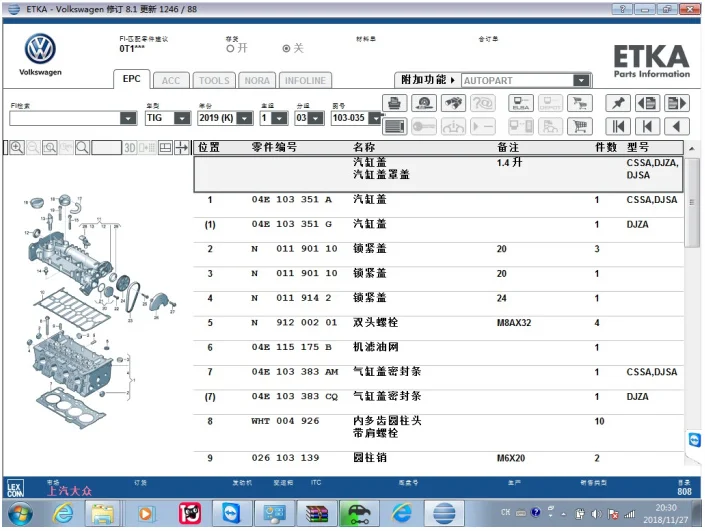Expand the 附加功能 menu
The height and width of the screenshot is (531, 705).
[x=428, y=80]
